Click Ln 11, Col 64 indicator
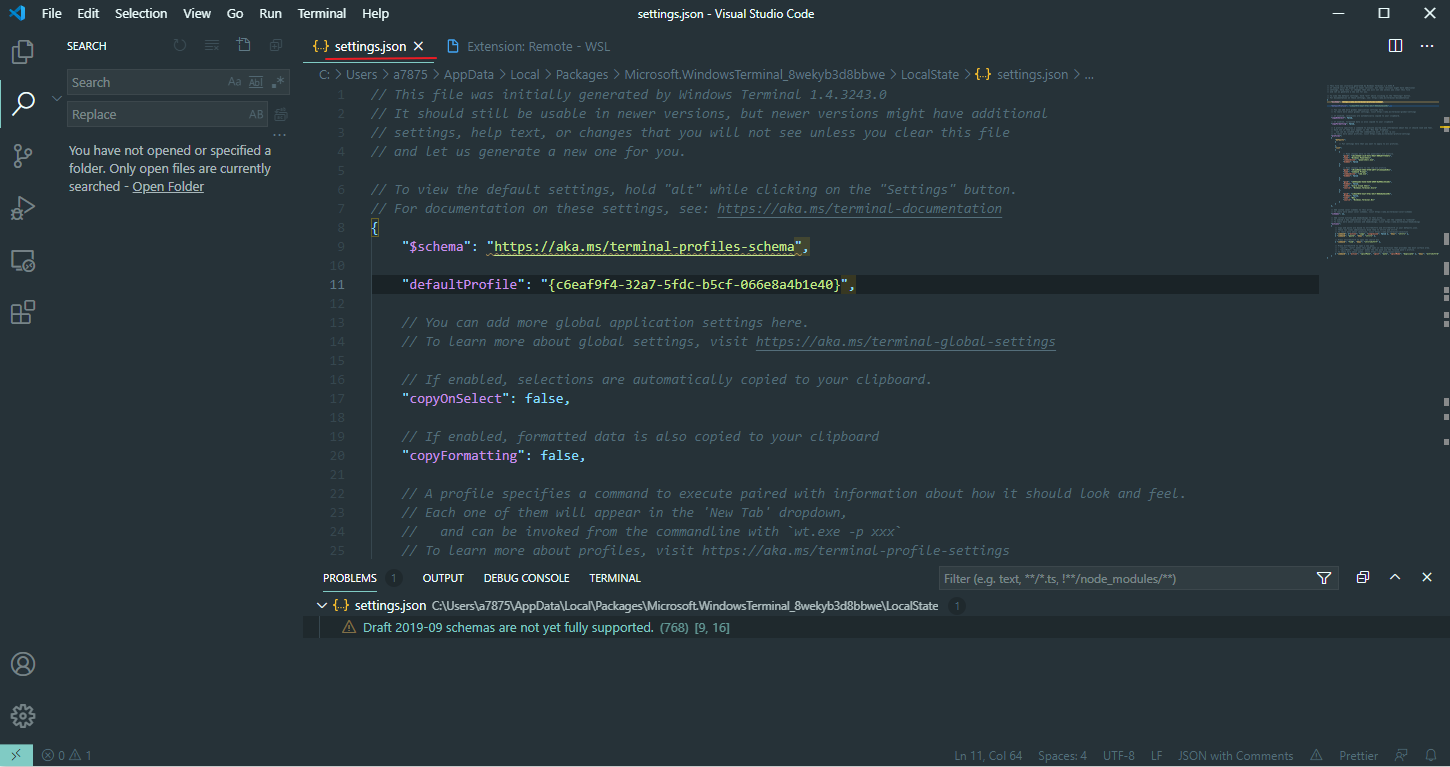 988,755
